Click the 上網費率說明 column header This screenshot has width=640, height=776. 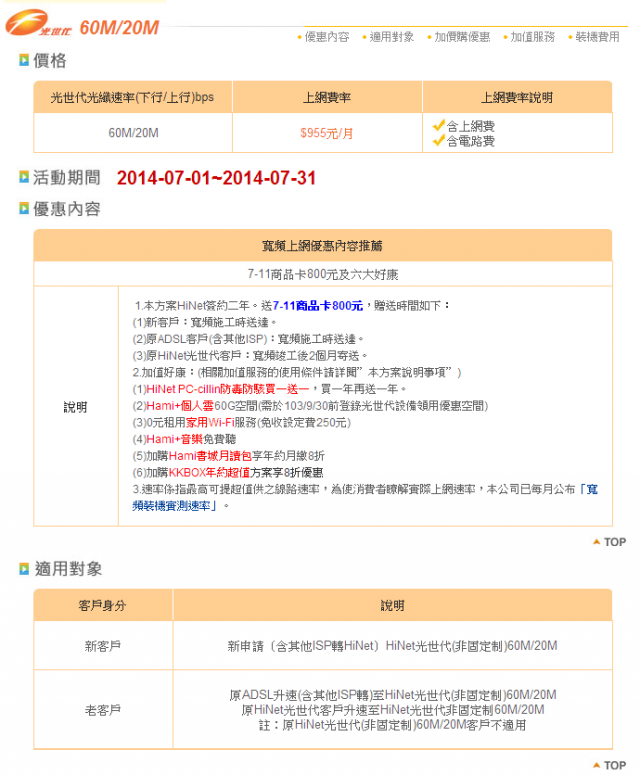click(517, 97)
